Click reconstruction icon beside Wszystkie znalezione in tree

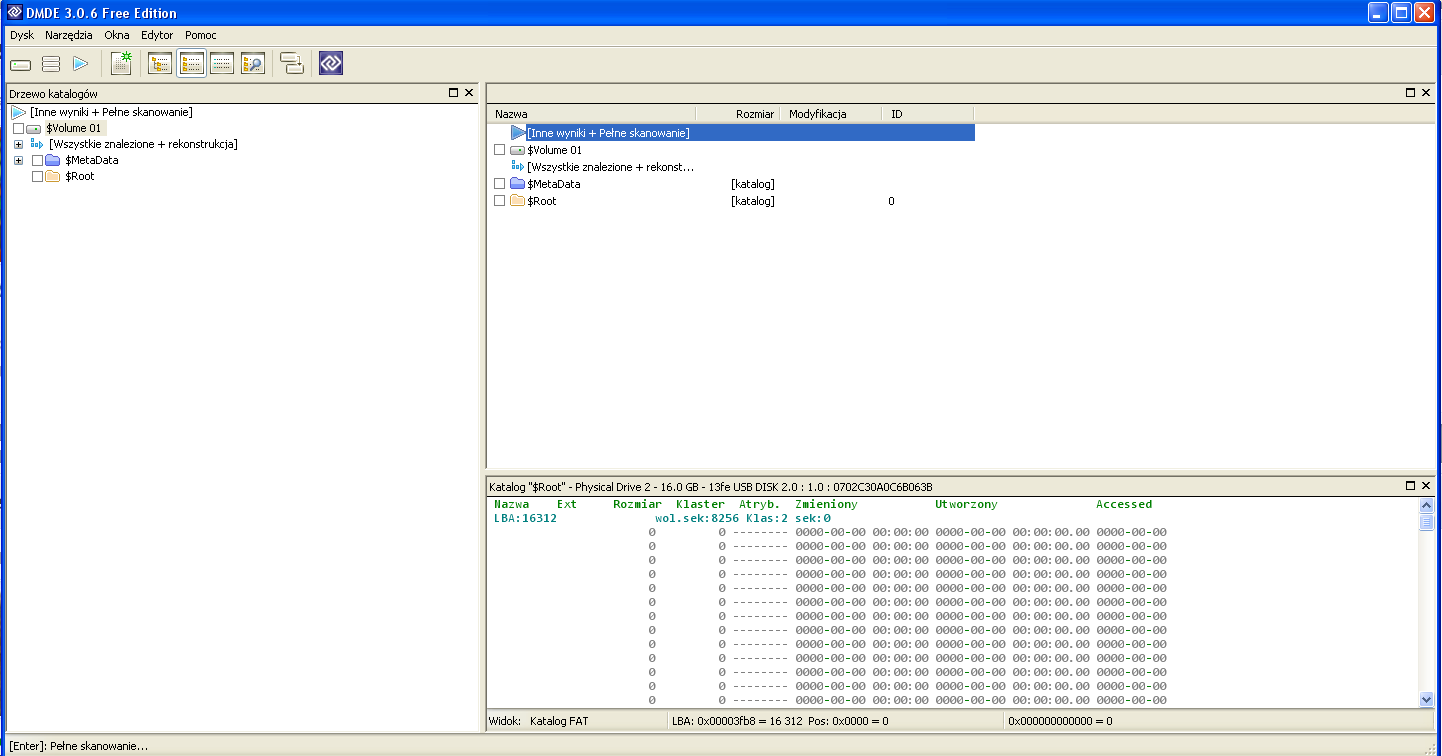37,144
